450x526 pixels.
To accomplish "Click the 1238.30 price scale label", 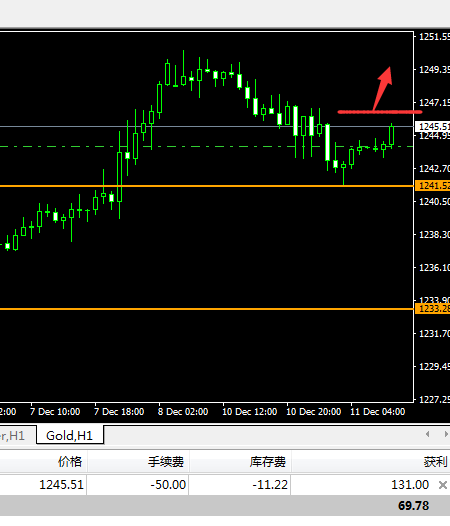I will click(434, 234).
